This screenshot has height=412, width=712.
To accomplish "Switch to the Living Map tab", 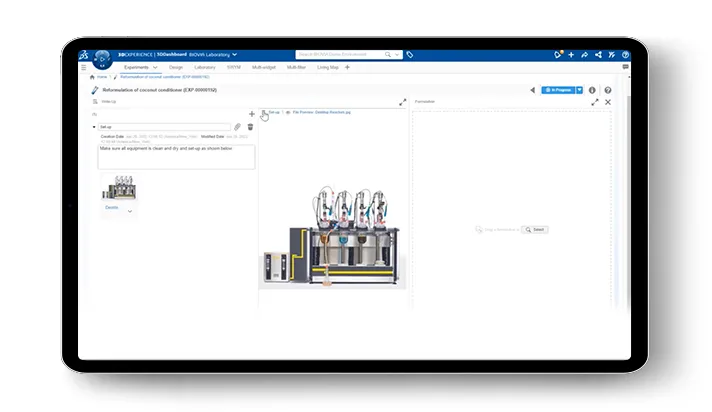I will 328,67.
